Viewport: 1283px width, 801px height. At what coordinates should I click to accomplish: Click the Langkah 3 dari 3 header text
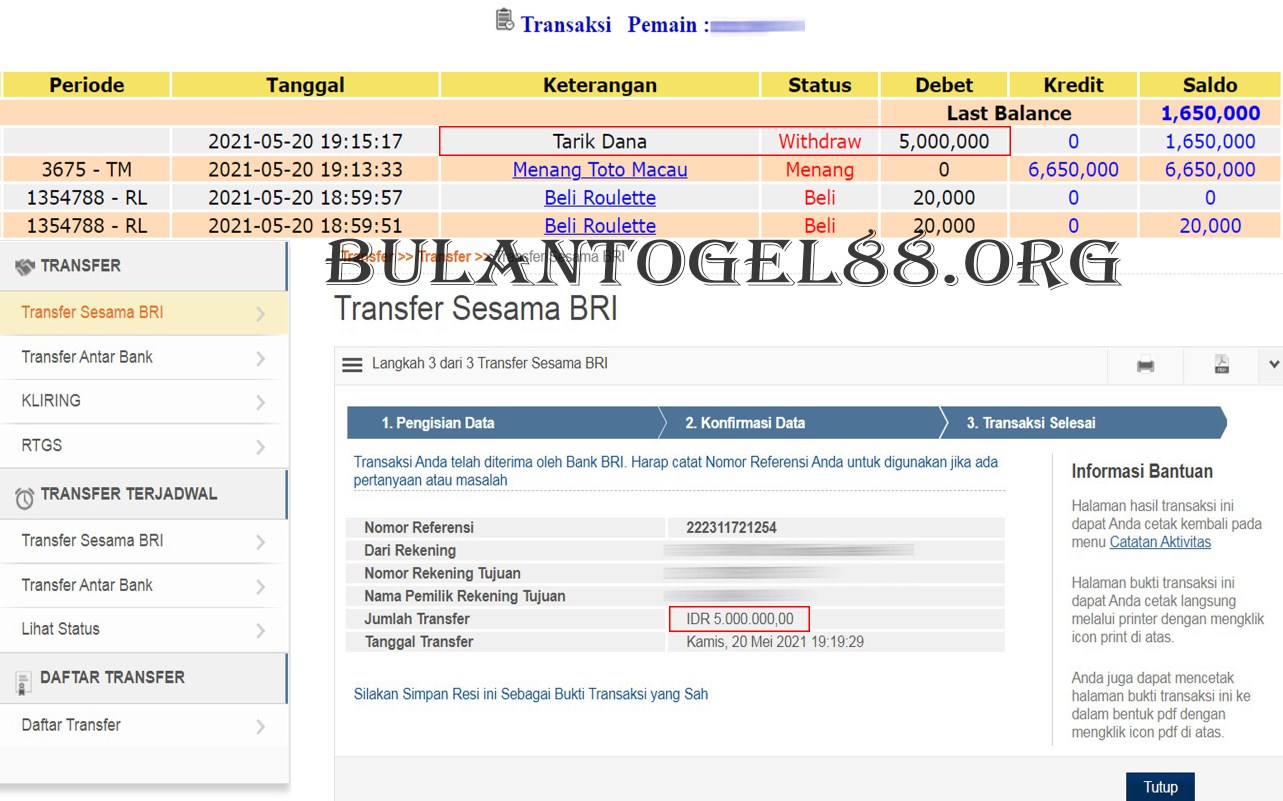coord(490,364)
